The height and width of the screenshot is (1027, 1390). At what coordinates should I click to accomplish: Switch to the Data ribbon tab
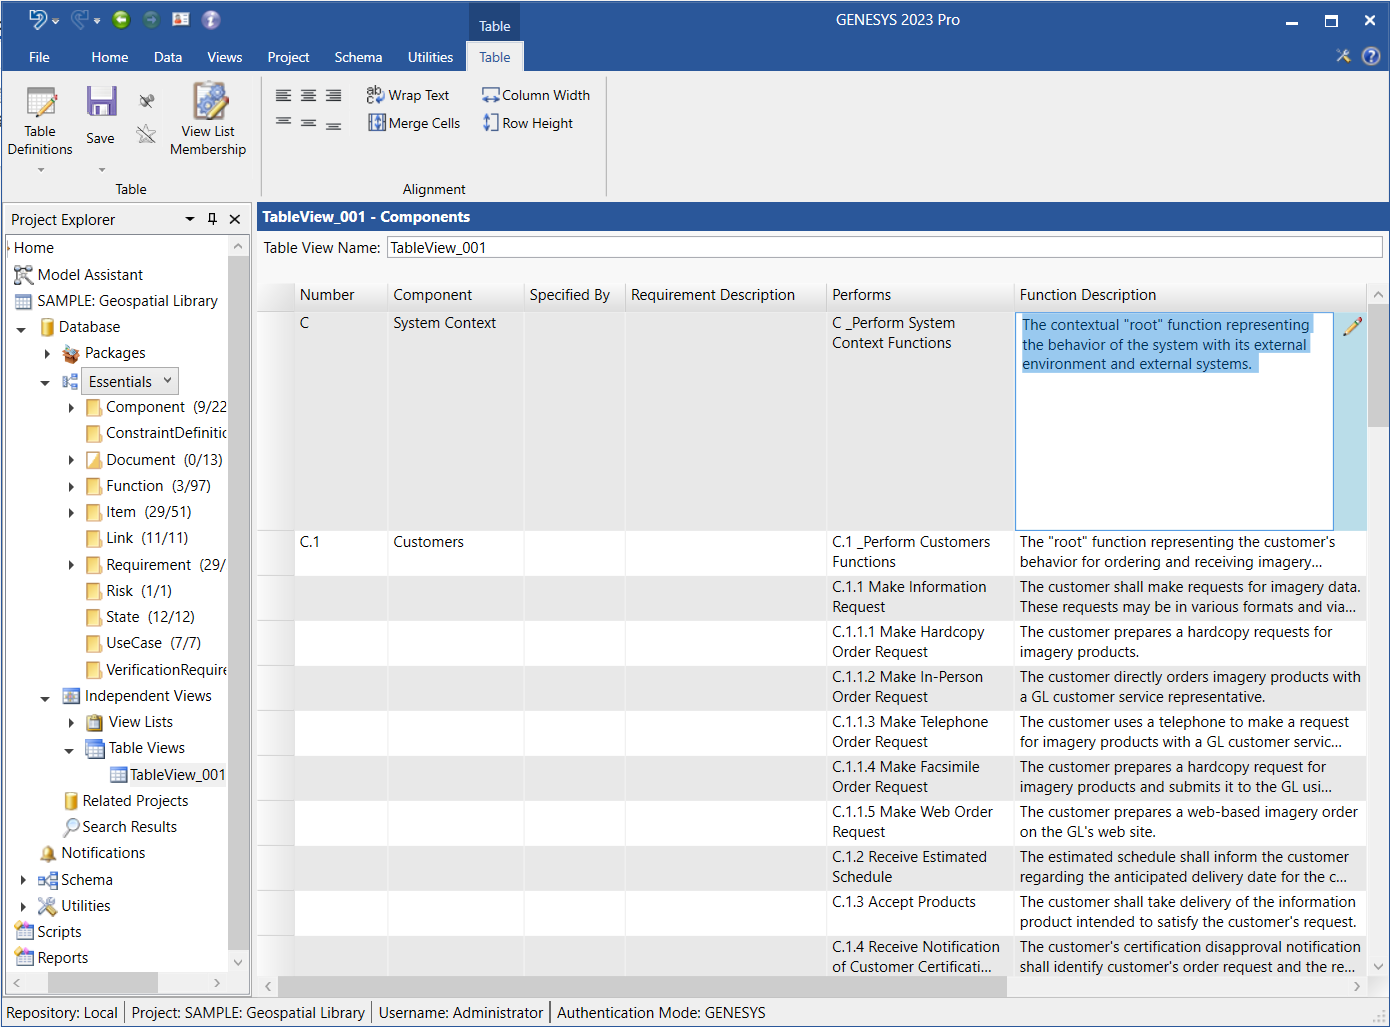(x=168, y=57)
